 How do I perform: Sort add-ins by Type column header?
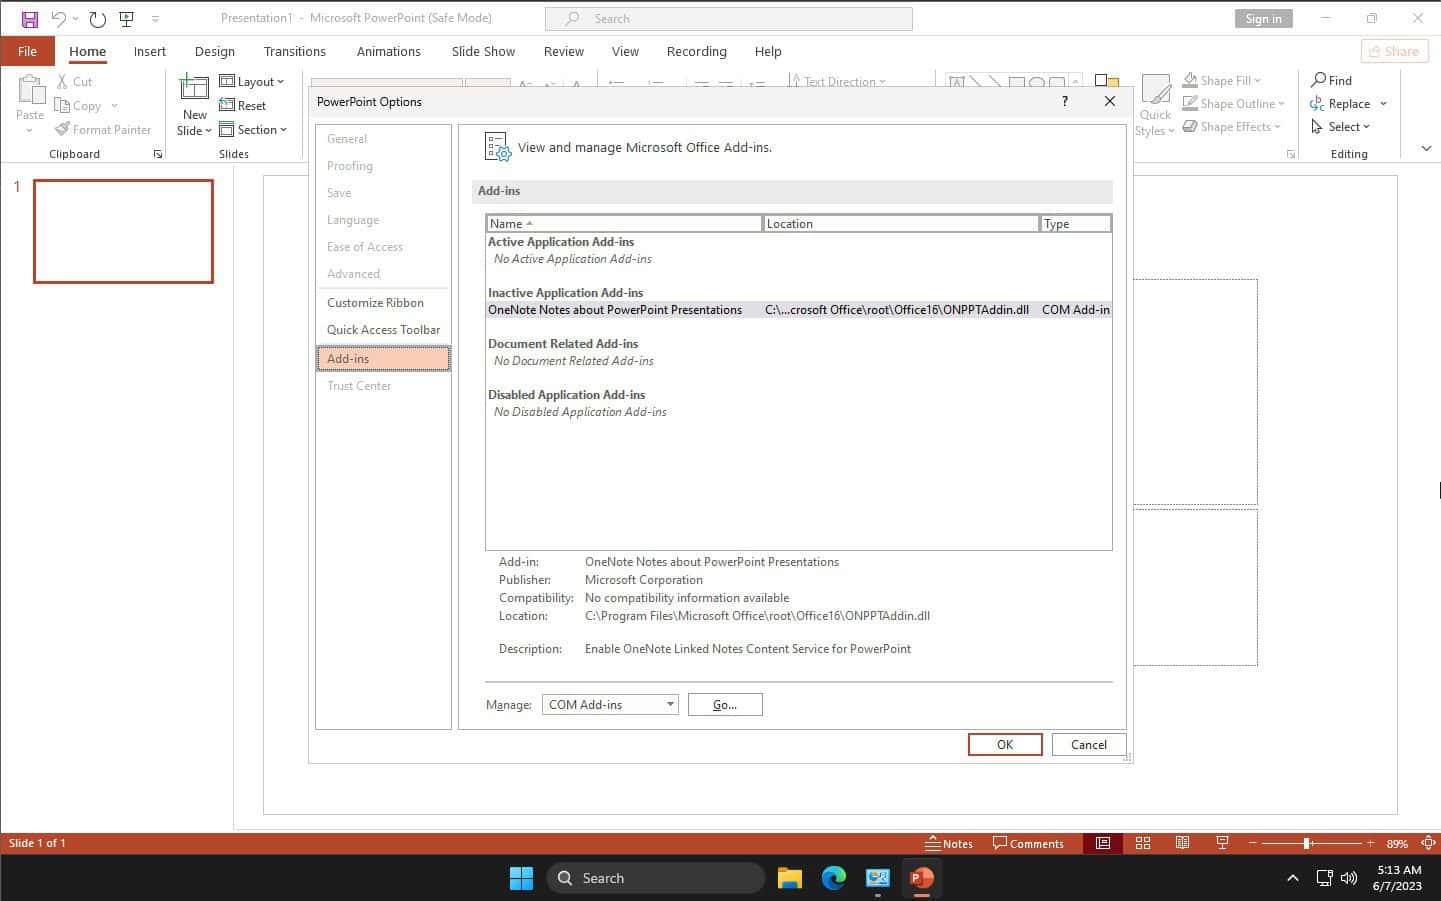pos(1075,224)
